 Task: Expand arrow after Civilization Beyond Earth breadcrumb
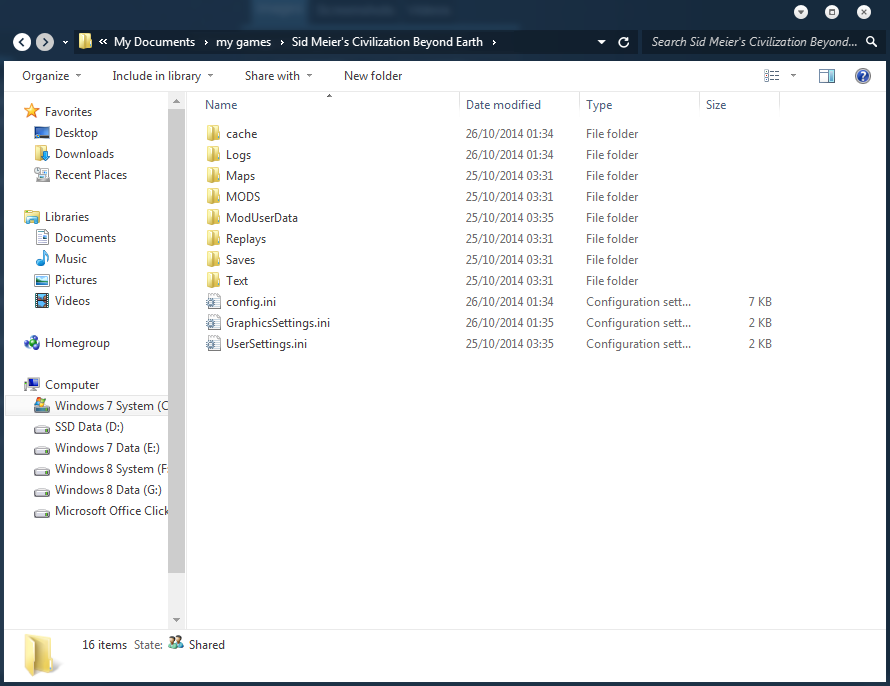tap(494, 43)
